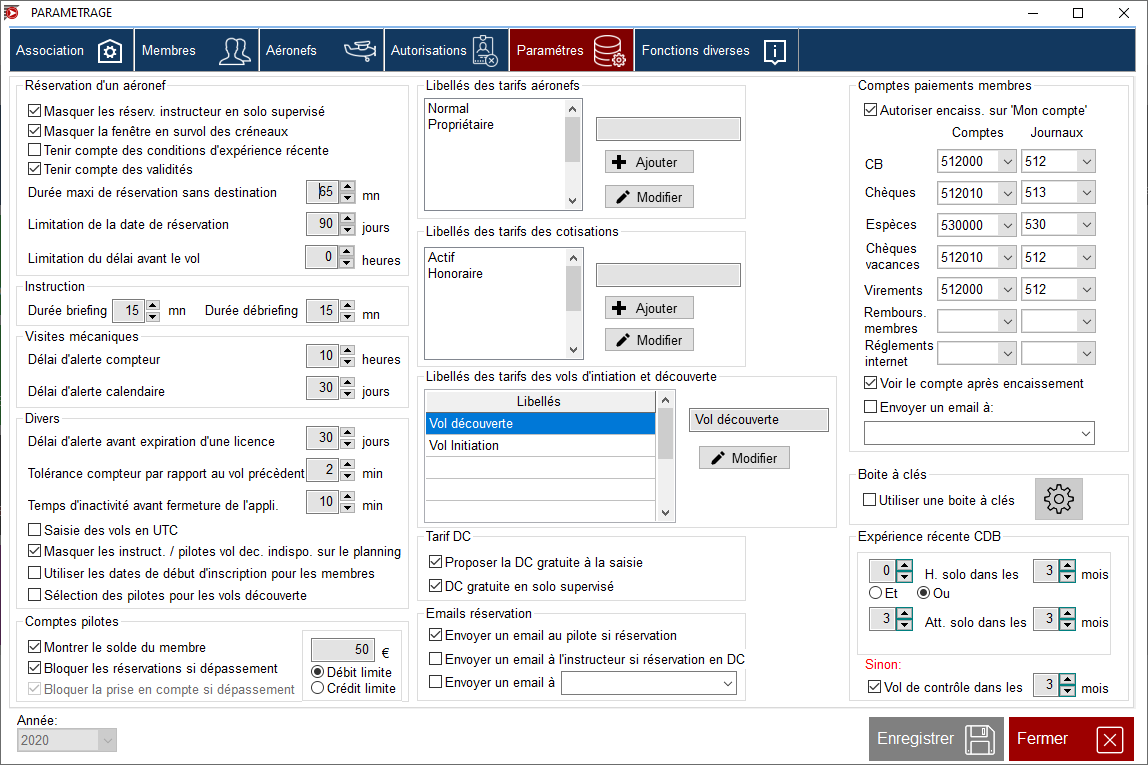This screenshot has height=765, width=1148.
Task: Click plus icon for cotisations Ajouter
Action: (x=619, y=308)
